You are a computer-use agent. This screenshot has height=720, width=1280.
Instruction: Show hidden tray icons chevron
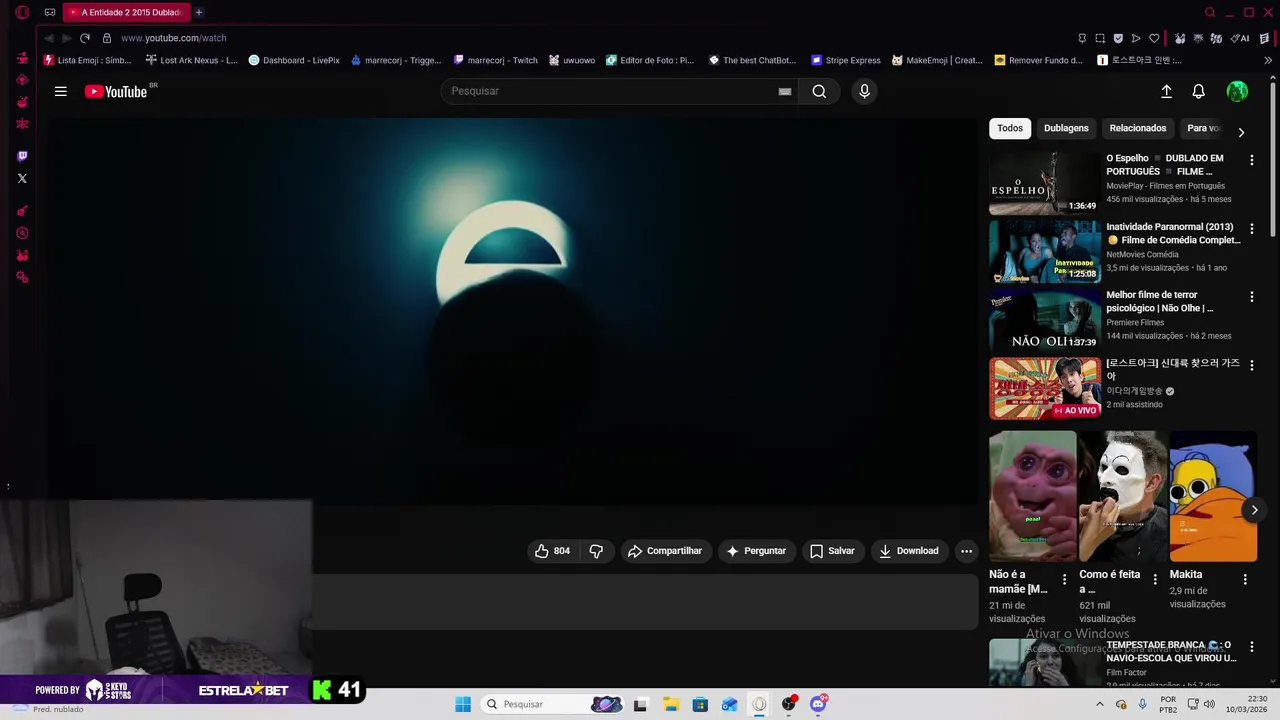click(x=1100, y=704)
